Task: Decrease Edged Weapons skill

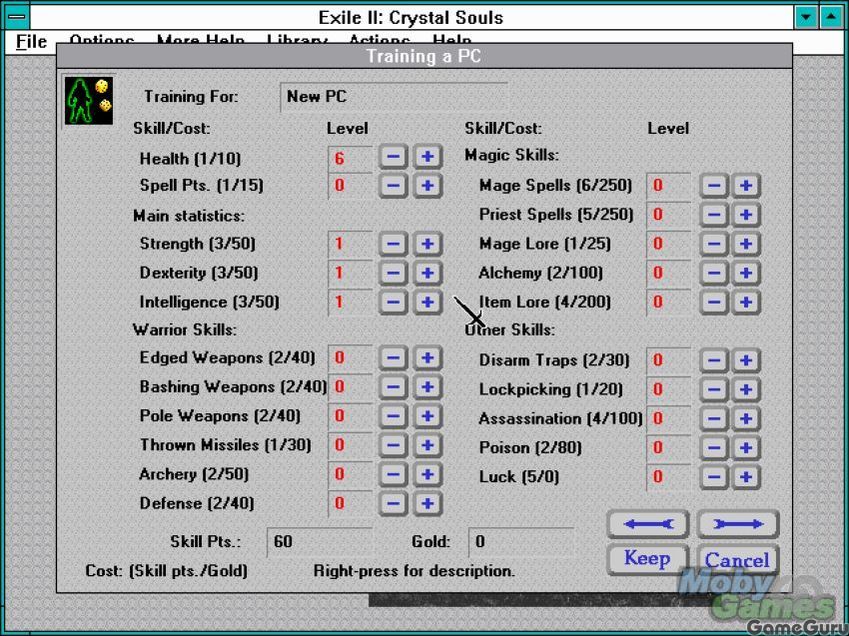Action: click(x=394, y=358)
